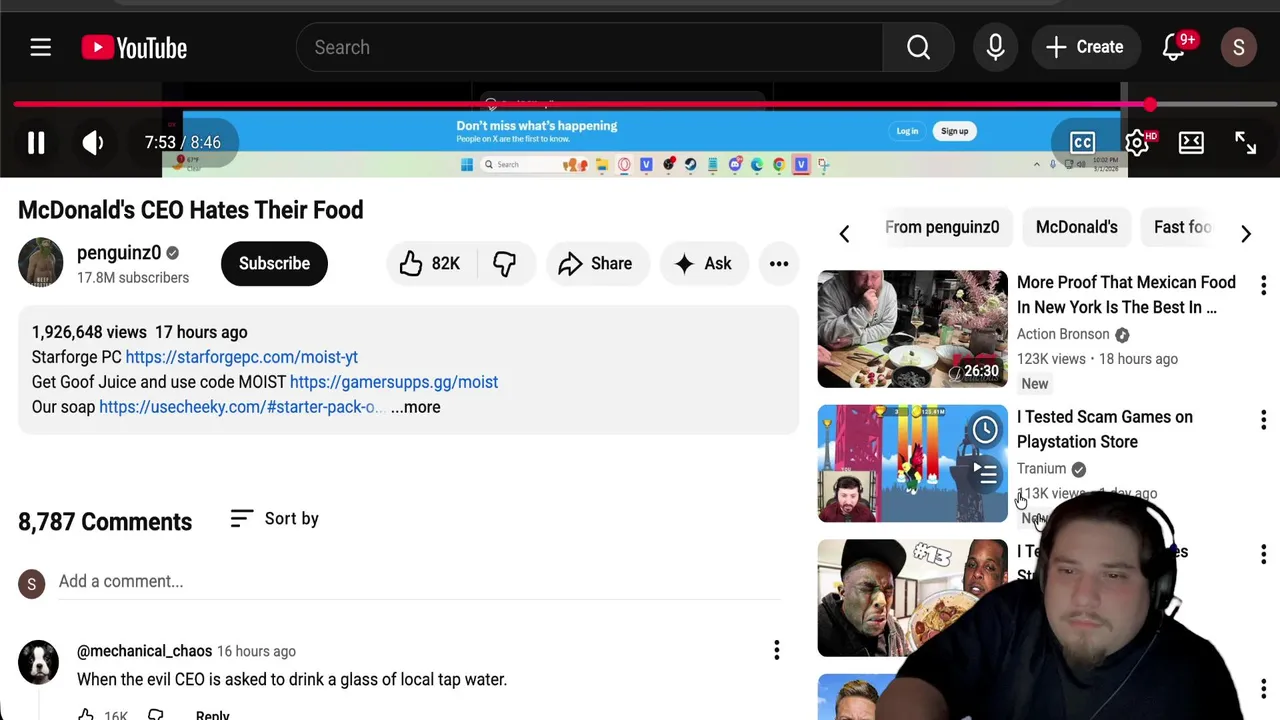Screen dimensions: 1280x720
Task: Click the Add a comment field
Action: pos(419,582)
